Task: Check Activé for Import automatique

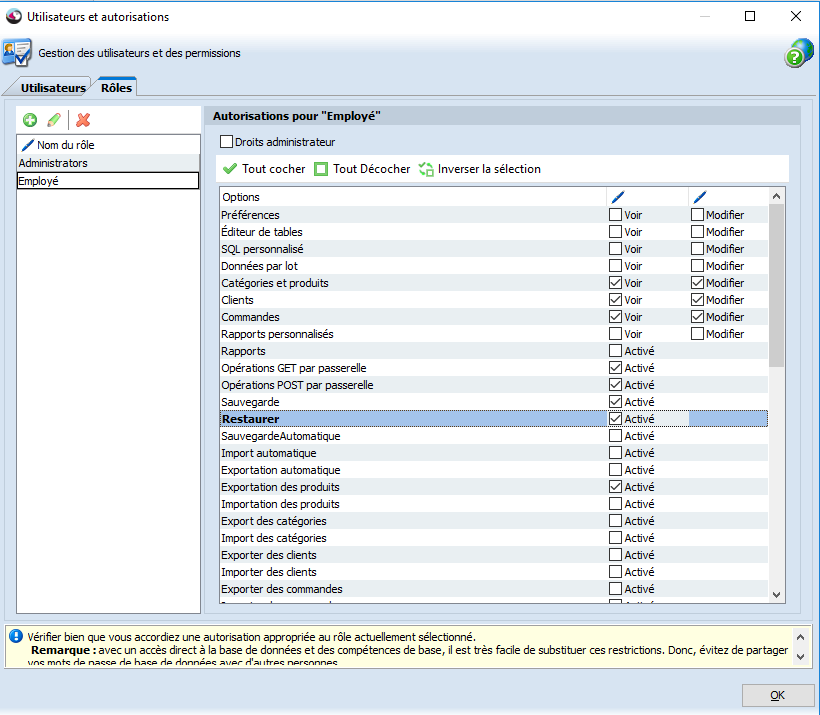Action: [x=616, y=453]
